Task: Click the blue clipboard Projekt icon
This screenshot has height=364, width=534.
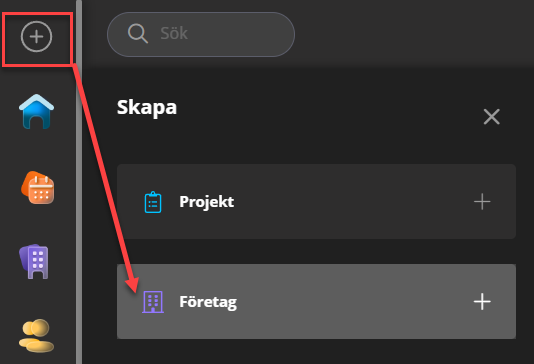Action: pyautogui.click(x=153, y=202)
